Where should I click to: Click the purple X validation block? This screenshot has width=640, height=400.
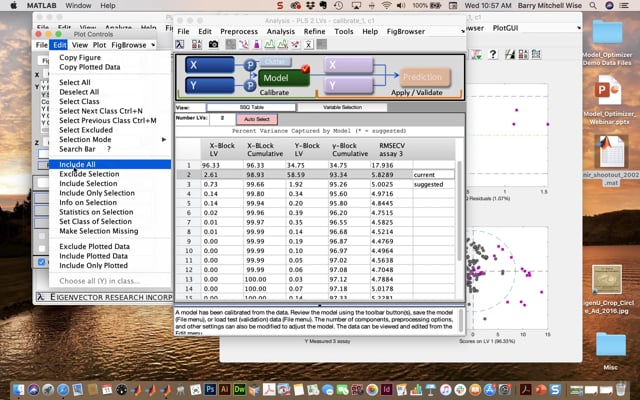coord(349,65)
